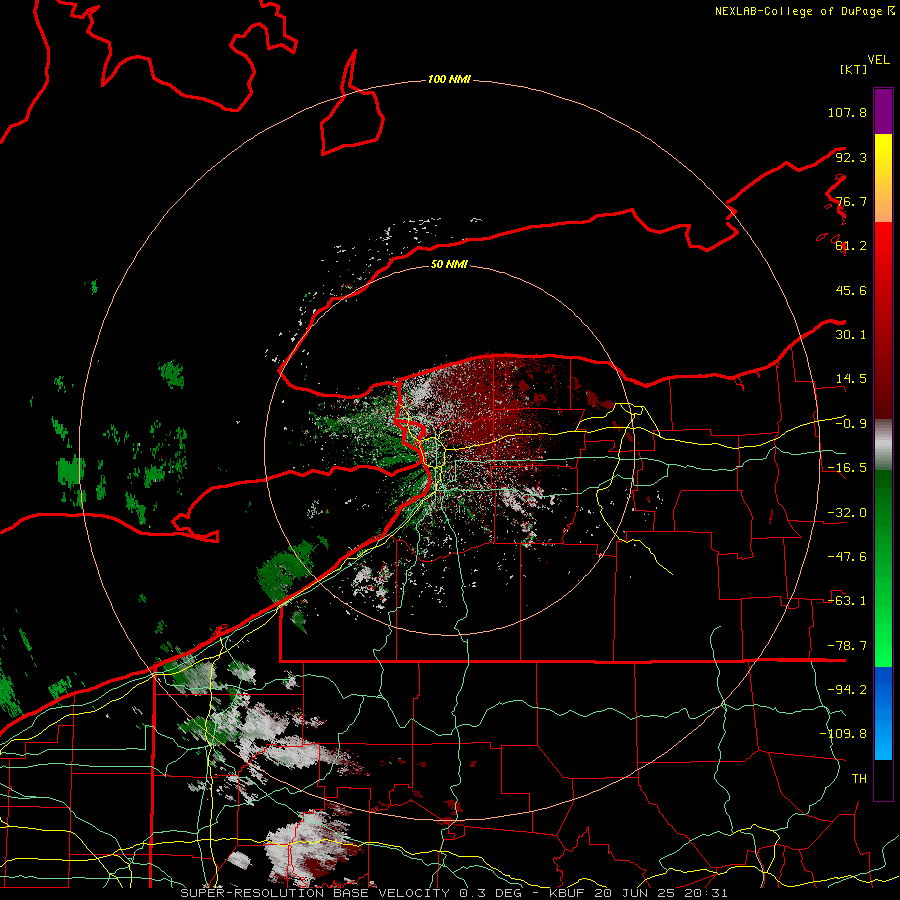
Task: Select the 30.1 velocity scale value
Action: [x=851, y=335]
